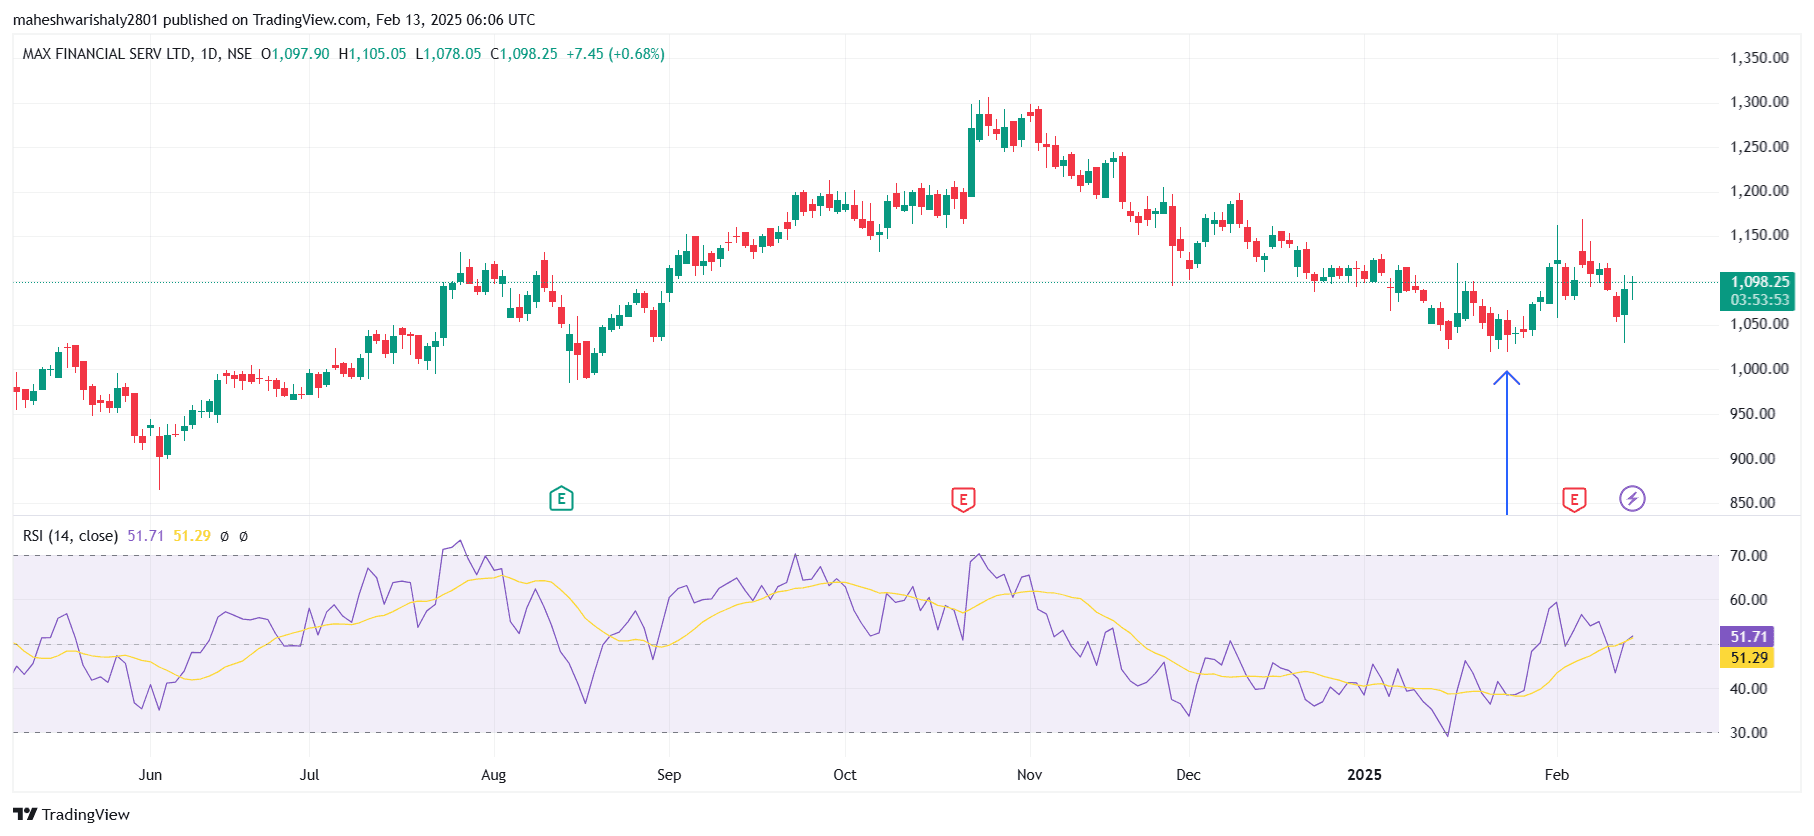The width and height of the screenshot is (1814, 836).
Task: Click the 900.00 price axis label
Action: (1753, 459)
